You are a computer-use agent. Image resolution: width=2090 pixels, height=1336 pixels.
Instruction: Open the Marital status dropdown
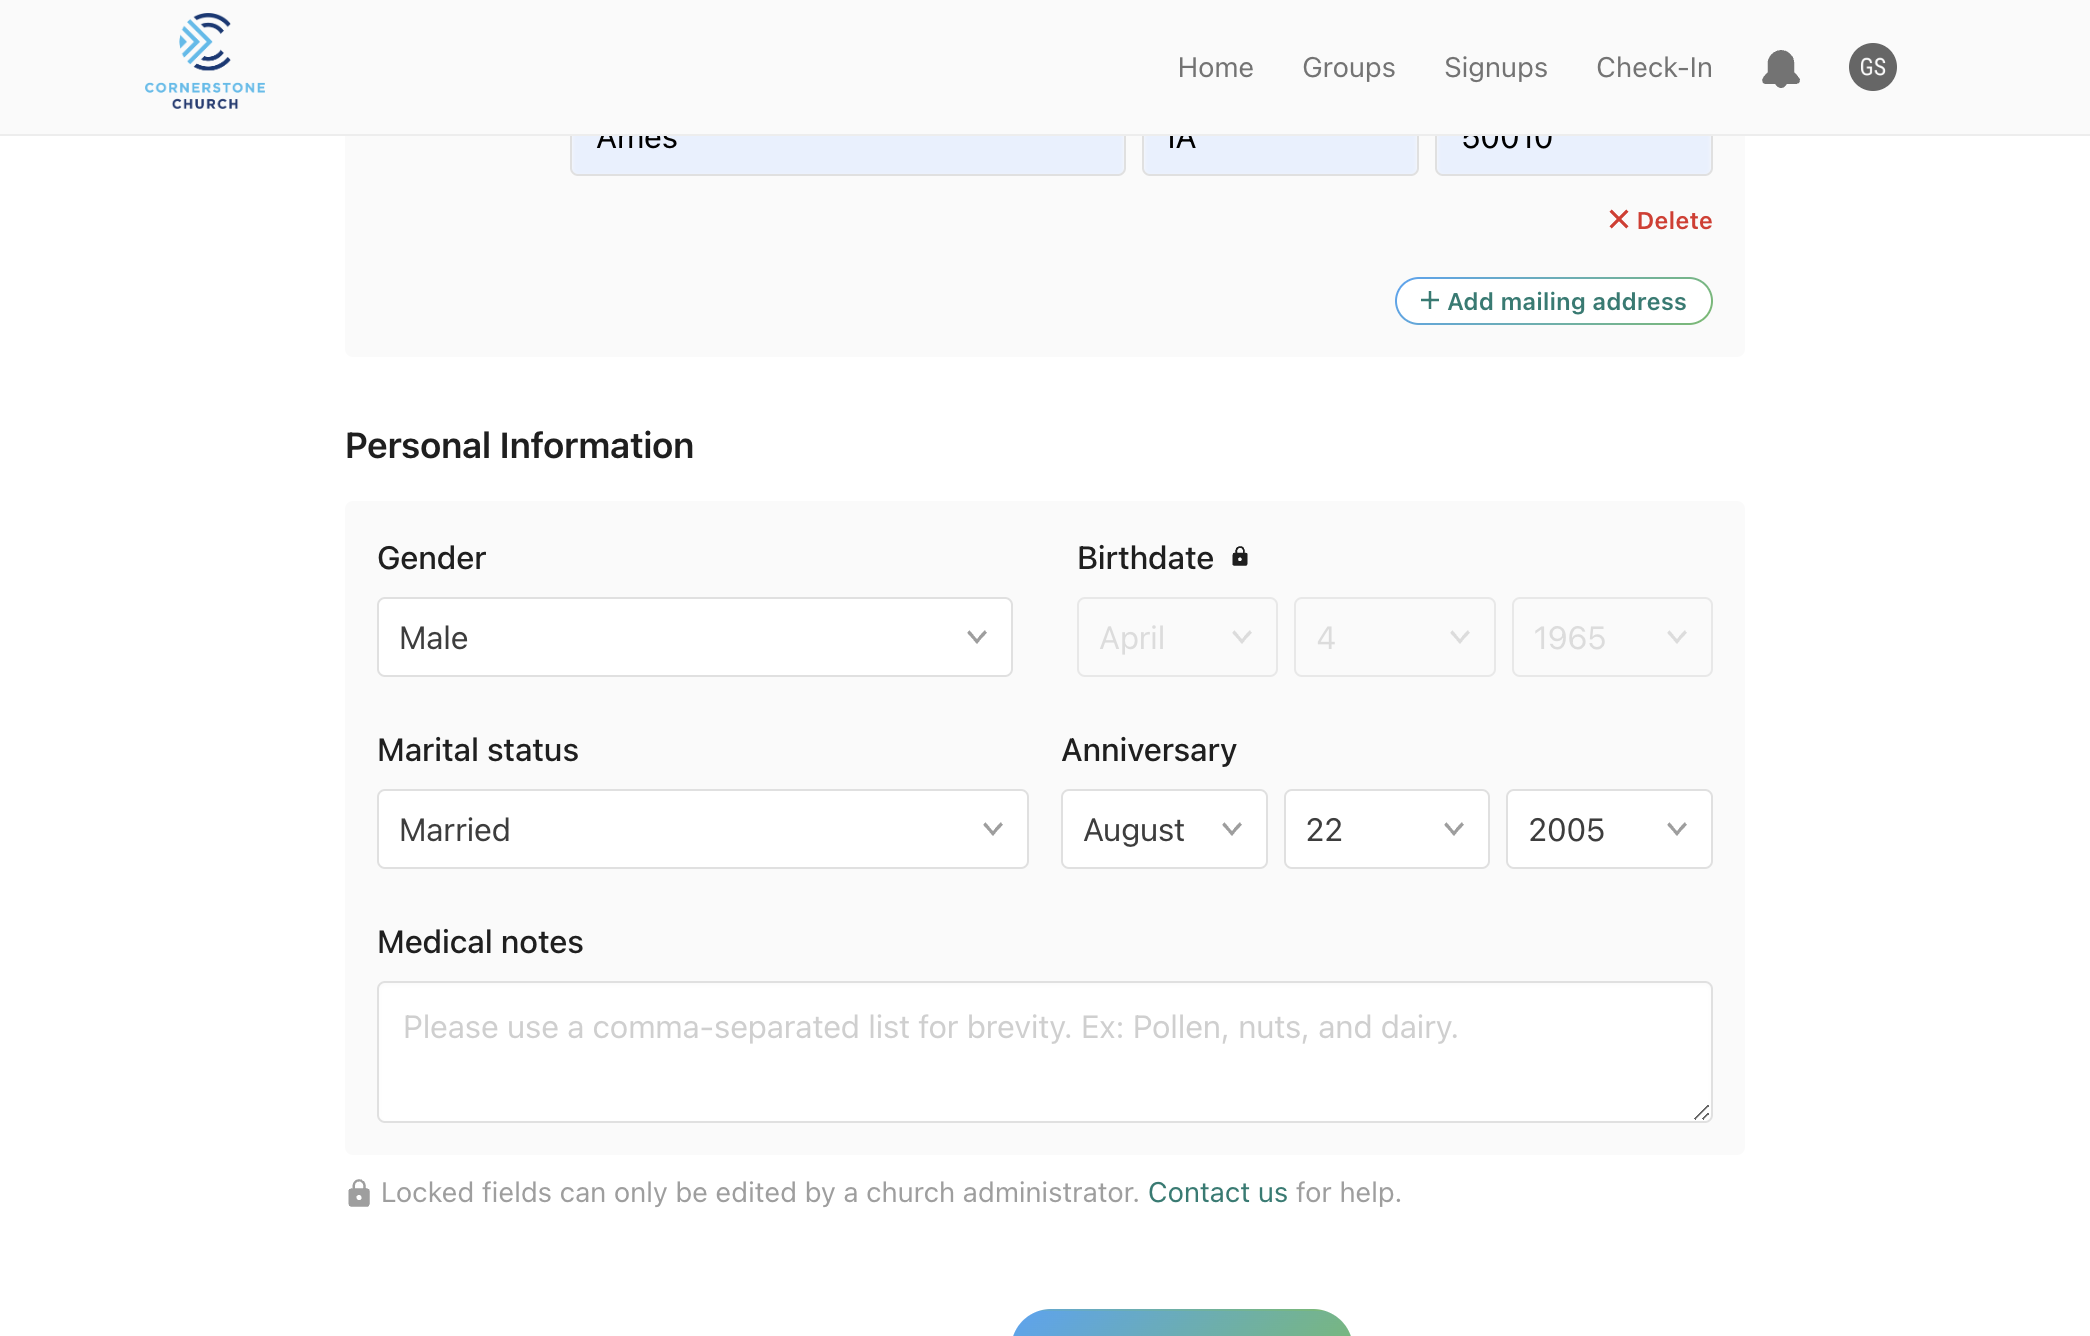(x=702, y=829)
